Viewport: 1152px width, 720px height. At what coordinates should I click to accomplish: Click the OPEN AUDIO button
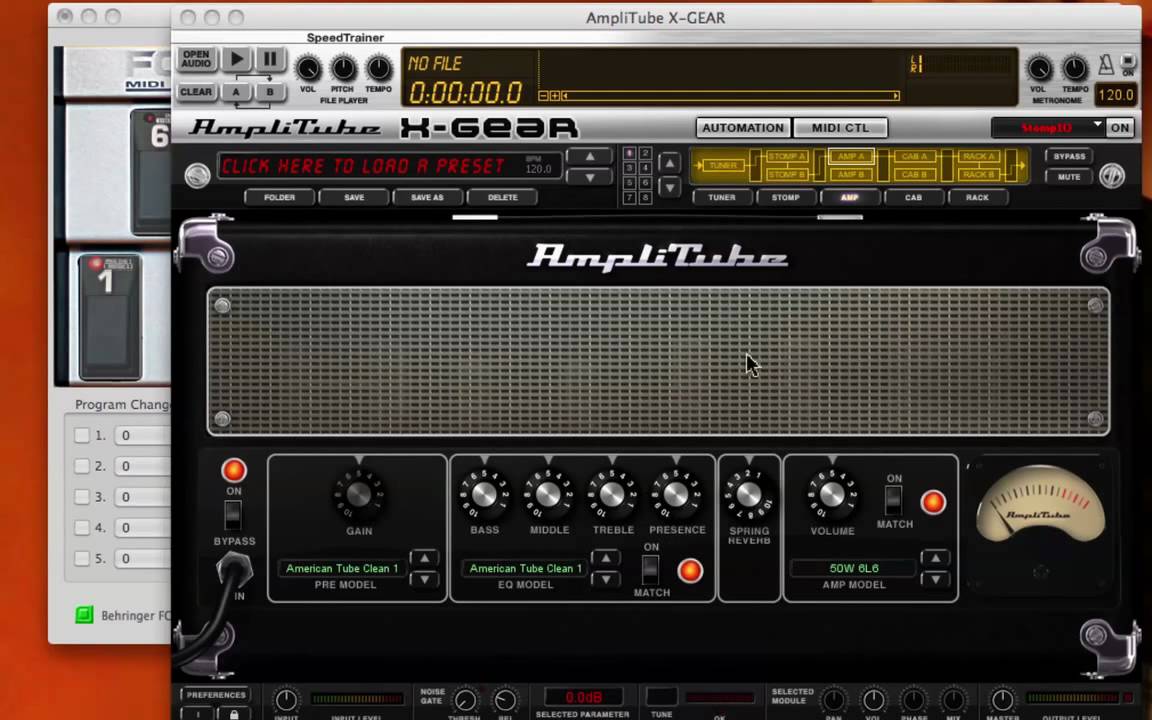[196, 59]
